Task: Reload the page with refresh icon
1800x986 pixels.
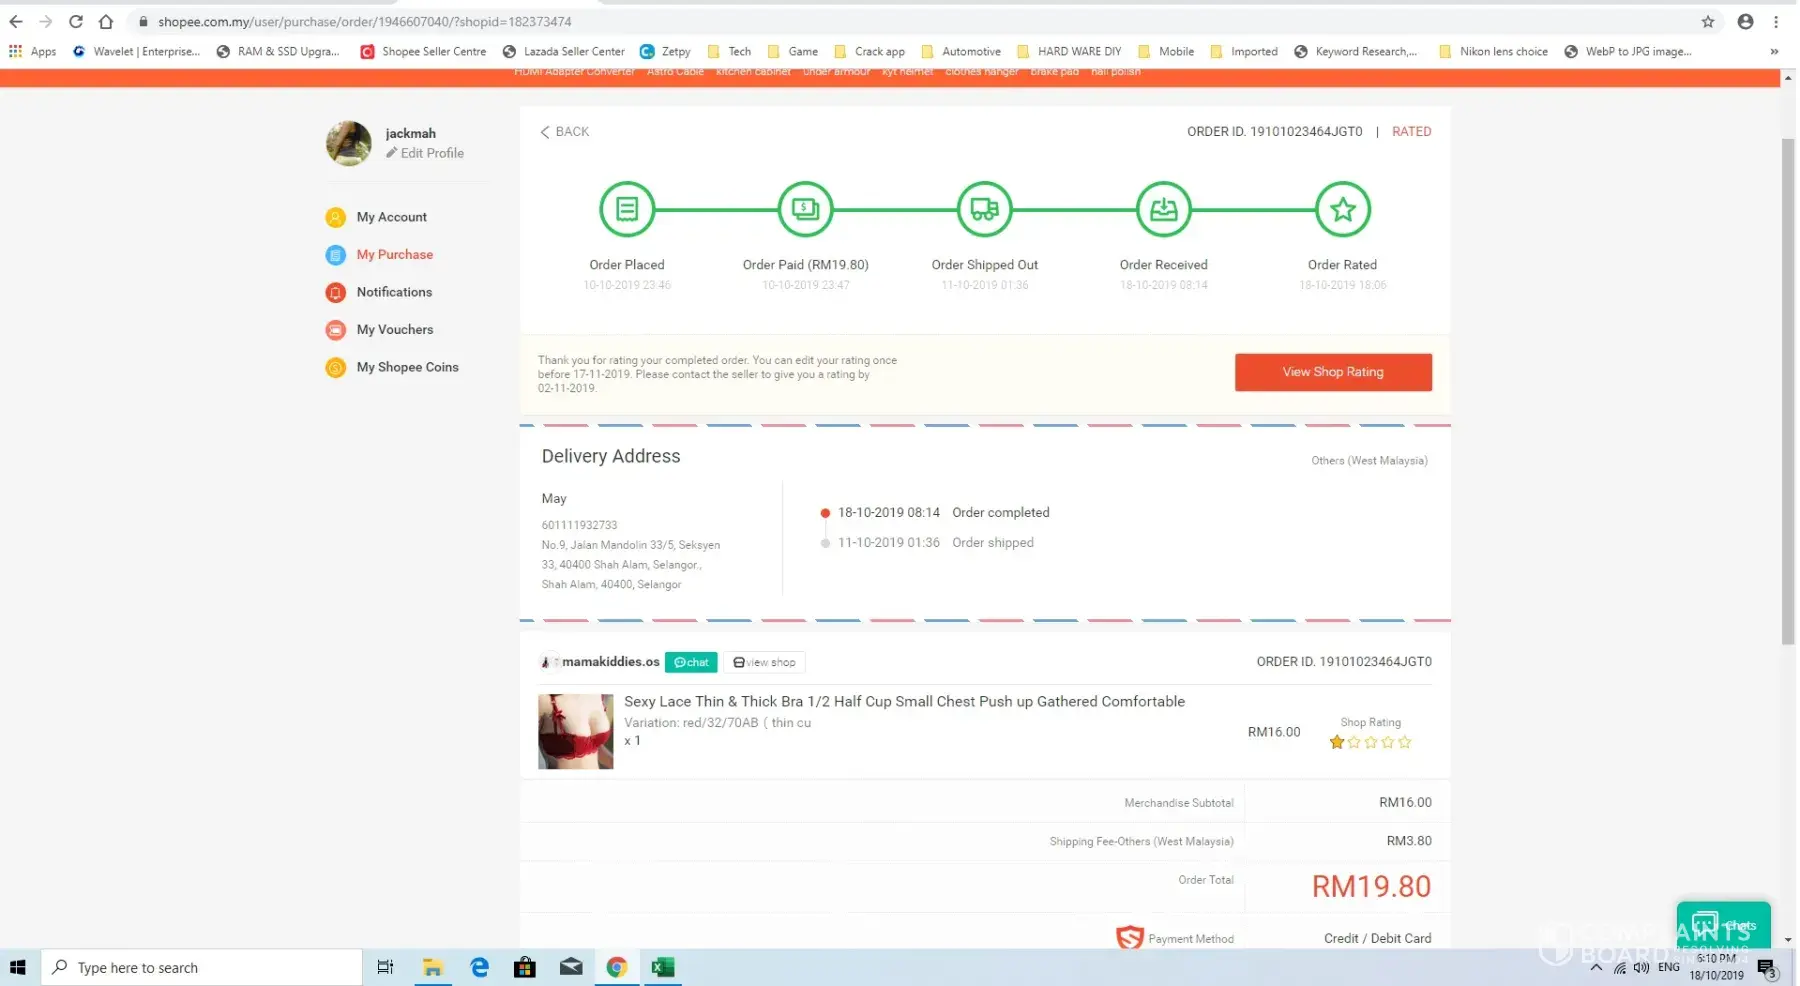Action: click(x=76, y=22)
